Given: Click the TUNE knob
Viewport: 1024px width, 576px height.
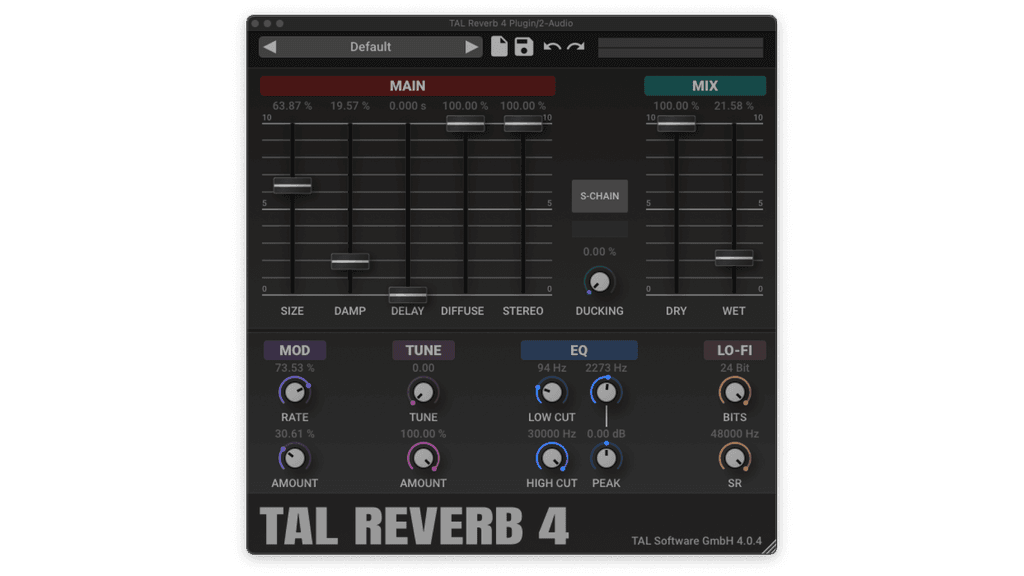Looking at the screenshot, I should [x=423, y=392].
